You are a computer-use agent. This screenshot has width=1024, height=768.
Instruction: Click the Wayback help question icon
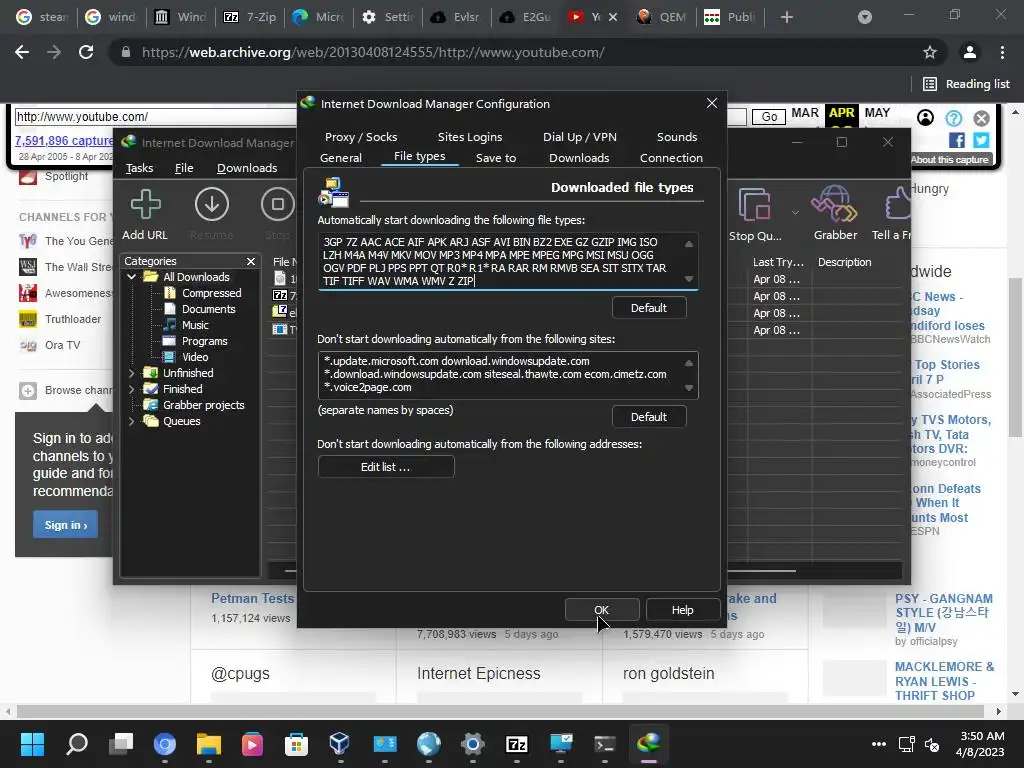953,118
